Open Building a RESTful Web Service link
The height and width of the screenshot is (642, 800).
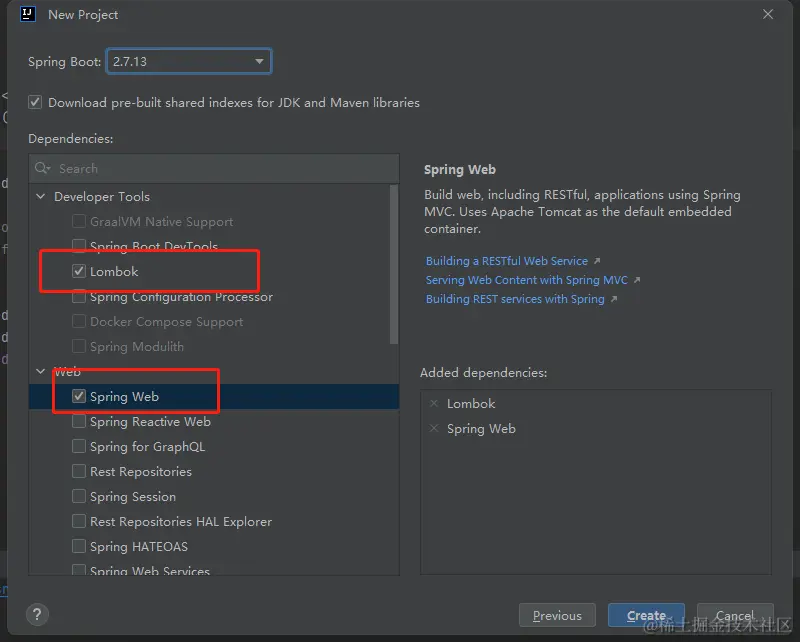pos(507,261)
